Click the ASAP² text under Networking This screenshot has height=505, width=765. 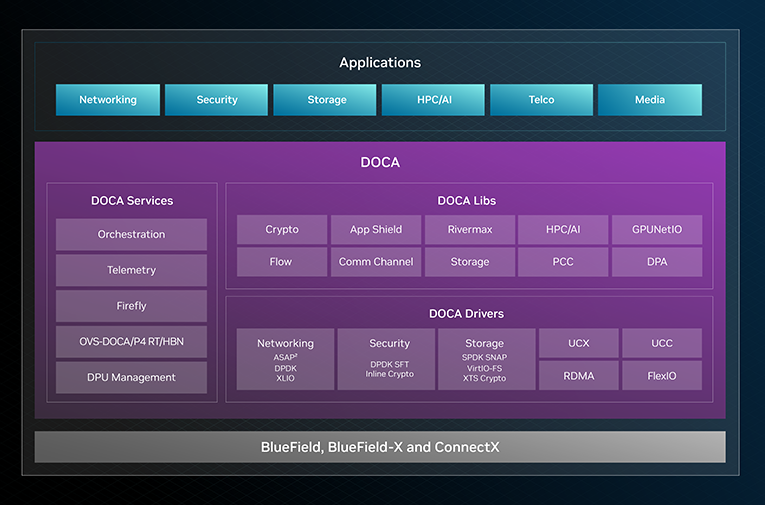tap(285, 357)
